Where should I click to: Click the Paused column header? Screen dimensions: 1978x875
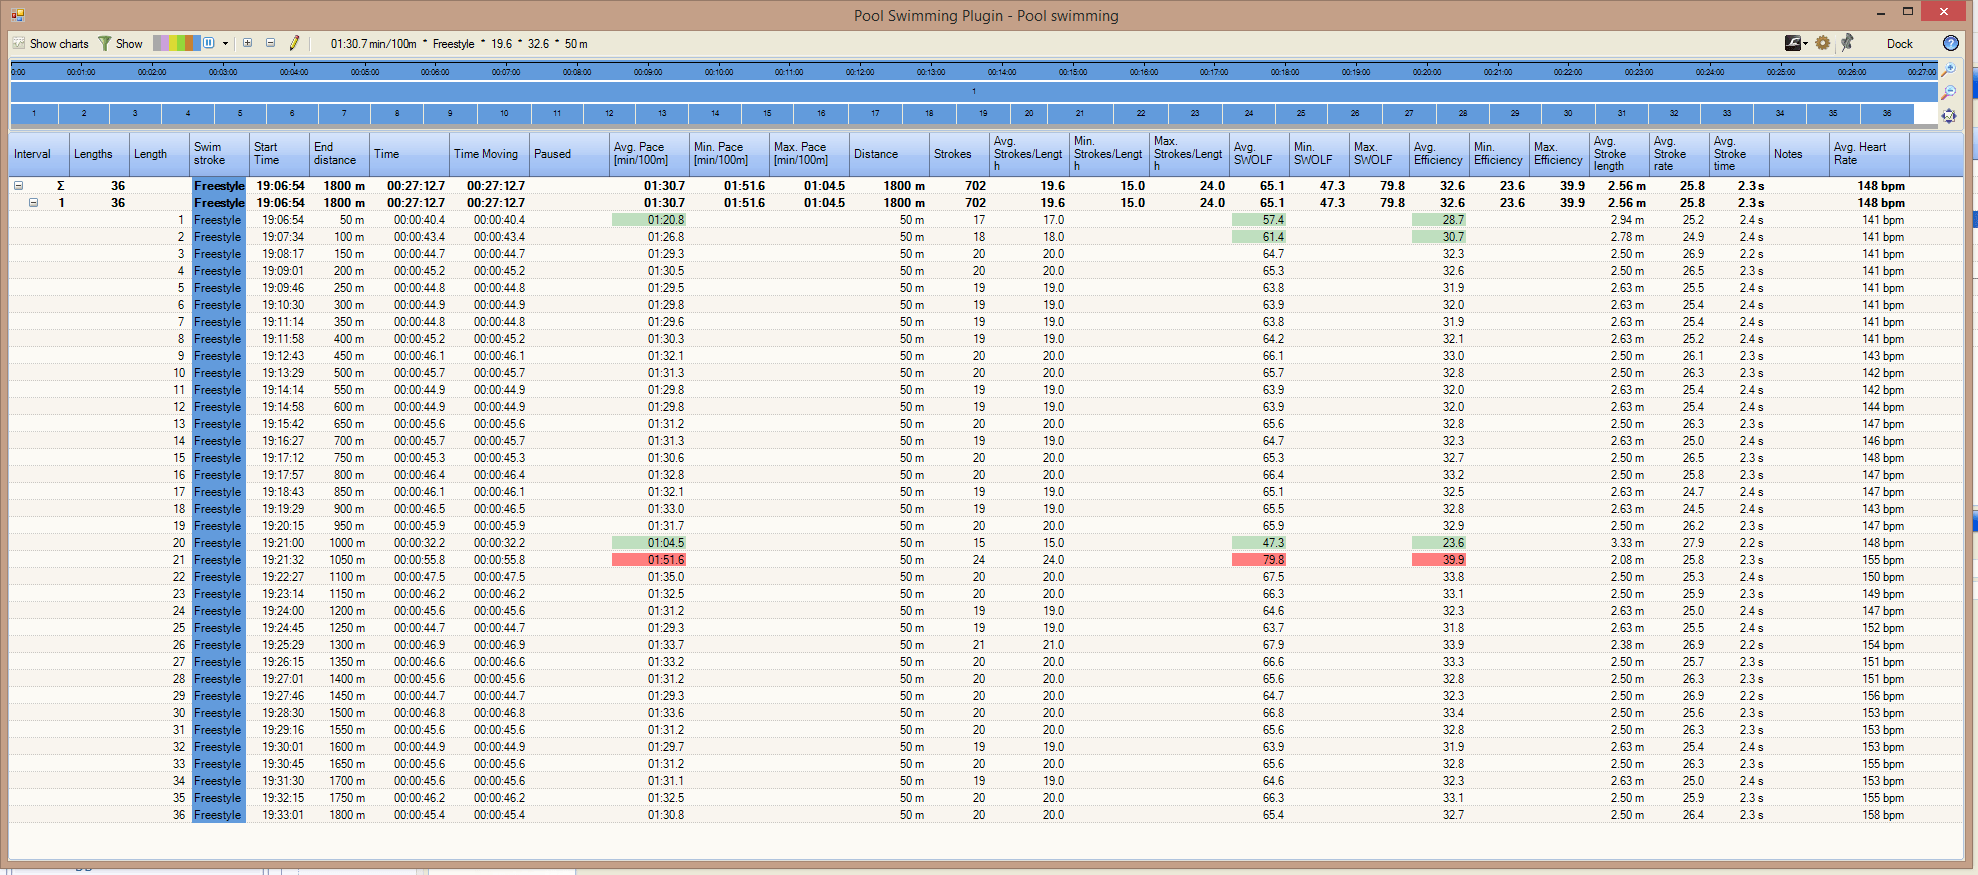click(x=569, y=154)
